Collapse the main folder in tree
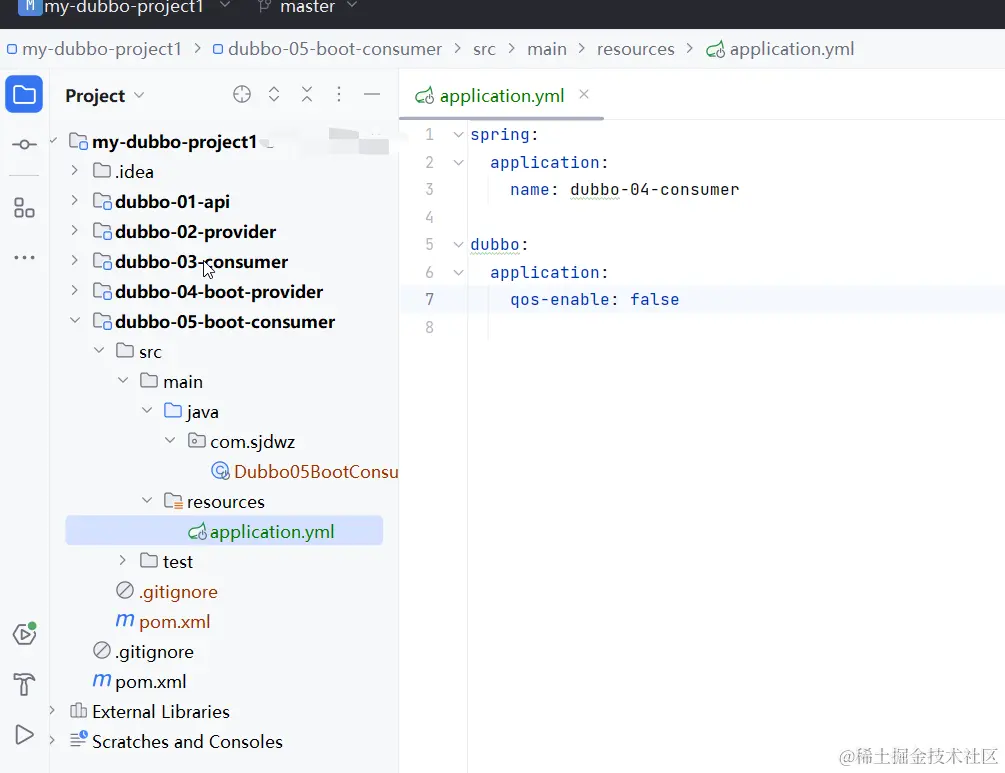This screenshot has height=773, width=1005. pyautogui.click(x=122, y=381)
